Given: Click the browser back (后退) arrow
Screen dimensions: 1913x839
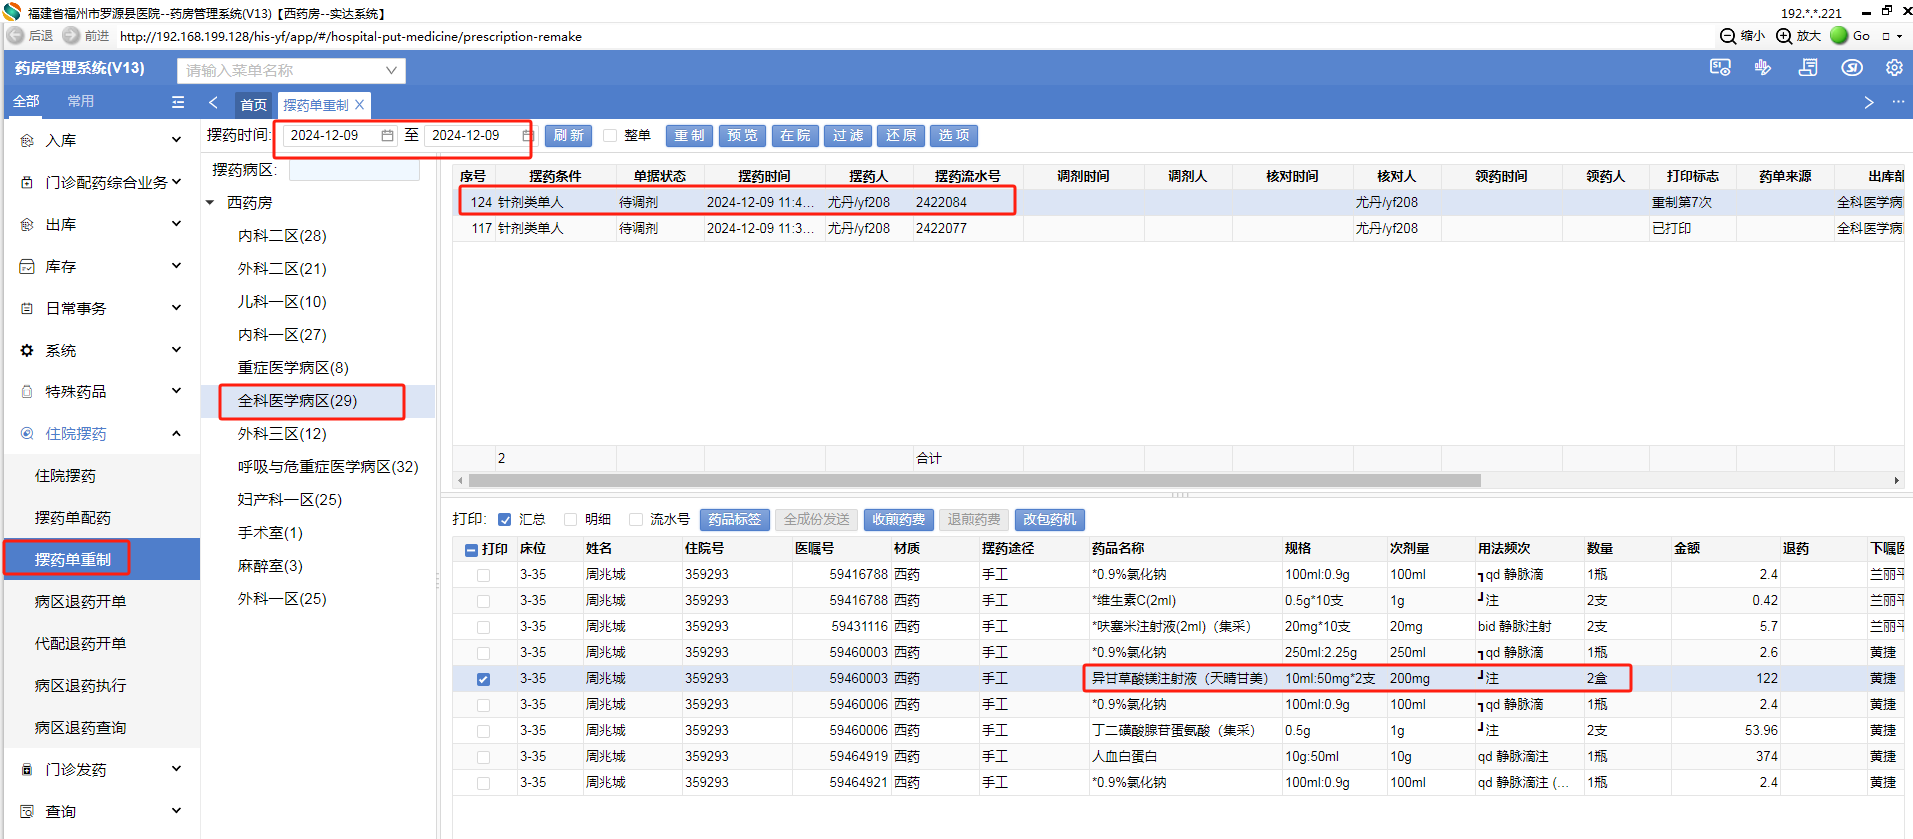Looking at the screenshot, I should pos(16,36).
